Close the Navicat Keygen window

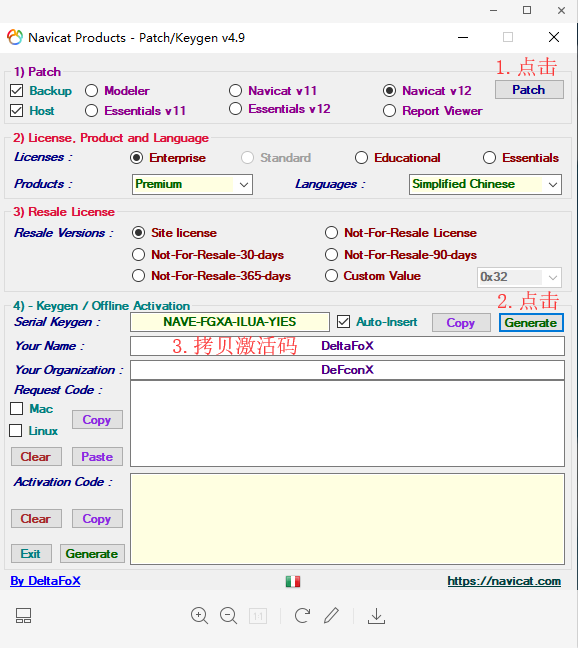pyautogui.click(x=554, y=38)
